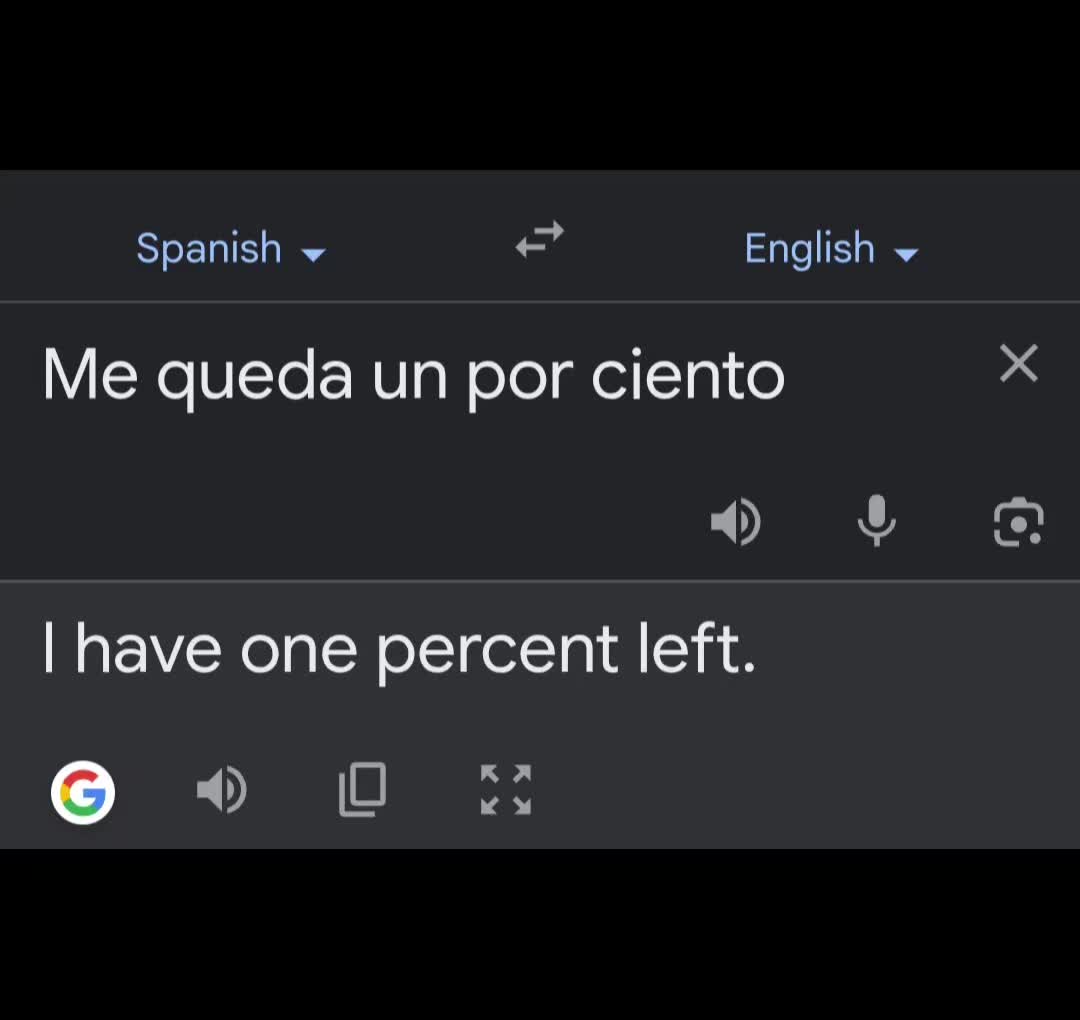Select the translation 'I have one percent left.'
The height and width of the screenshot is (1020, 1080).
399,649
